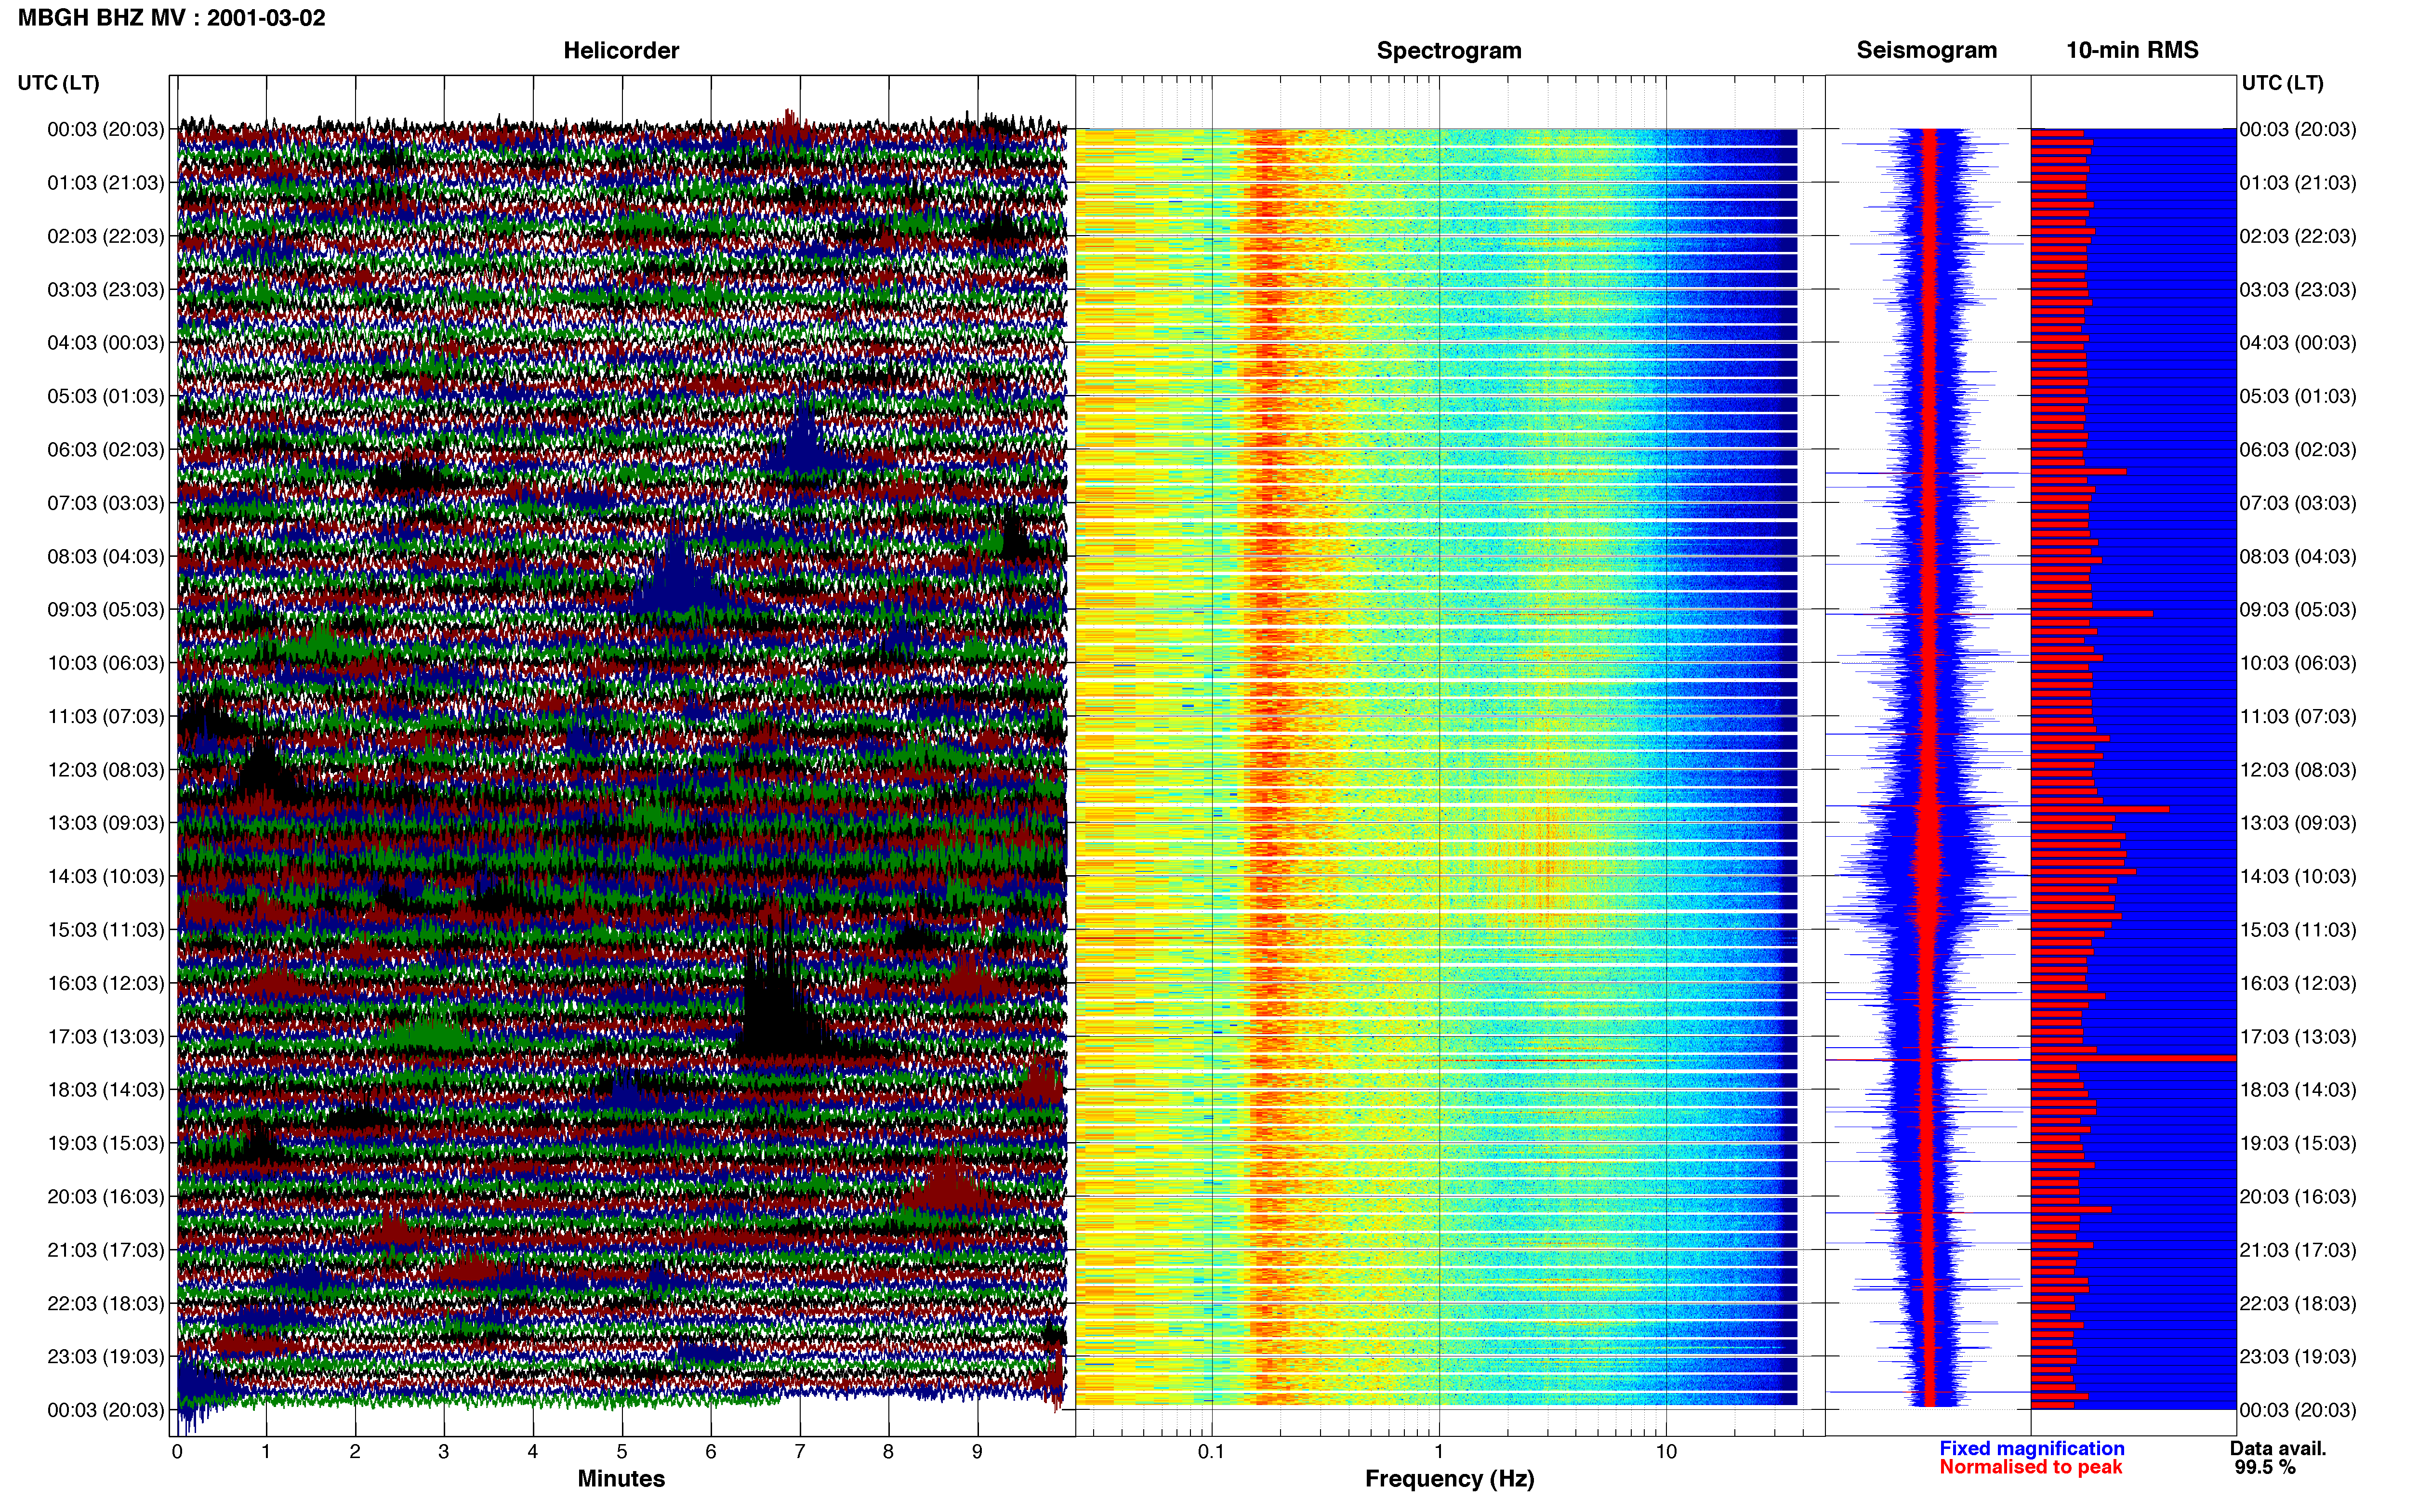This screenshot has width=2418, height=1512.
Task: Click left time label '23:03 (19:03)'
Action: tap(105, 1356)
